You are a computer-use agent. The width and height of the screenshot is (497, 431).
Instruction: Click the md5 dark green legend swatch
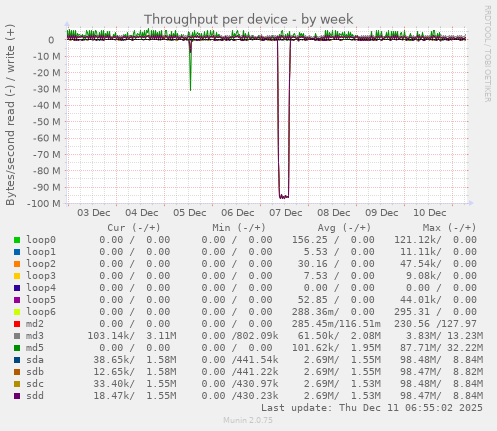click(x=17, y=348)
